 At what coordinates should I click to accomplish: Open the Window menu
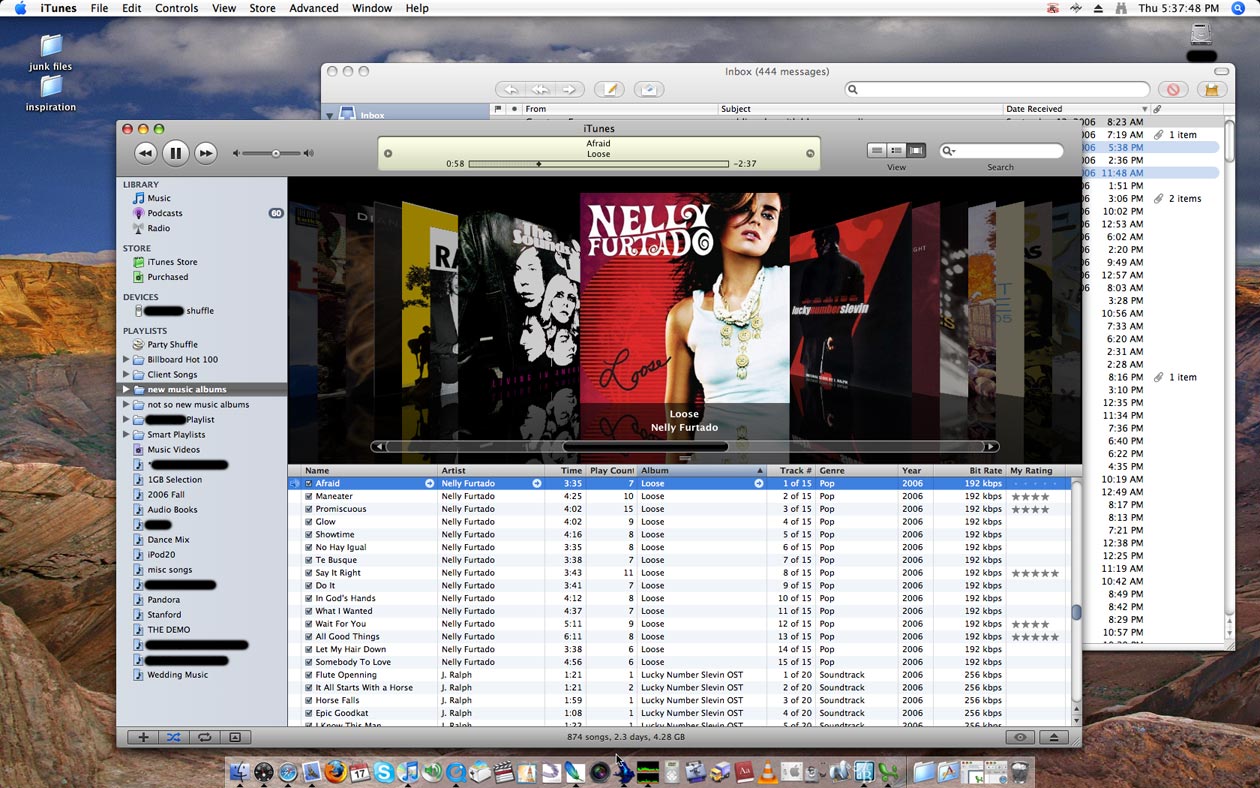372,8
